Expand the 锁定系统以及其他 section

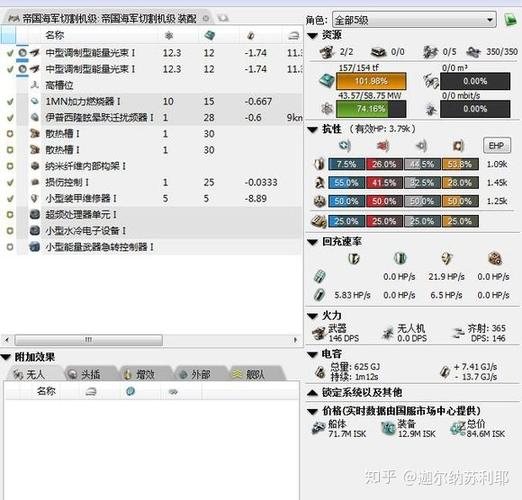click(x=313, y=393)
